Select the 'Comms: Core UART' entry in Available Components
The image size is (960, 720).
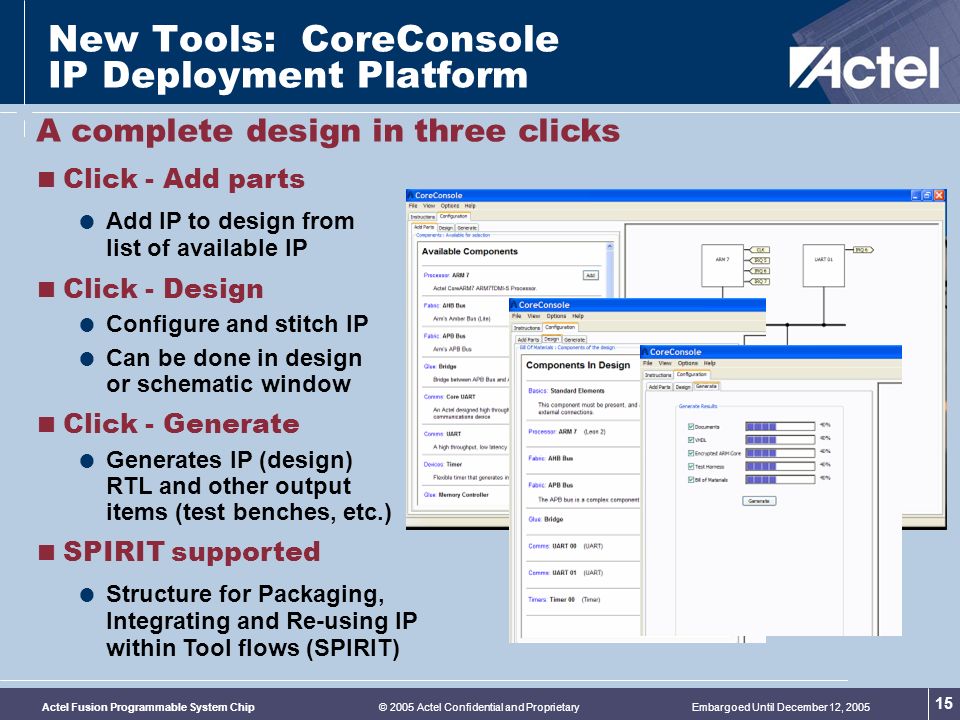[x=449, y=397]
